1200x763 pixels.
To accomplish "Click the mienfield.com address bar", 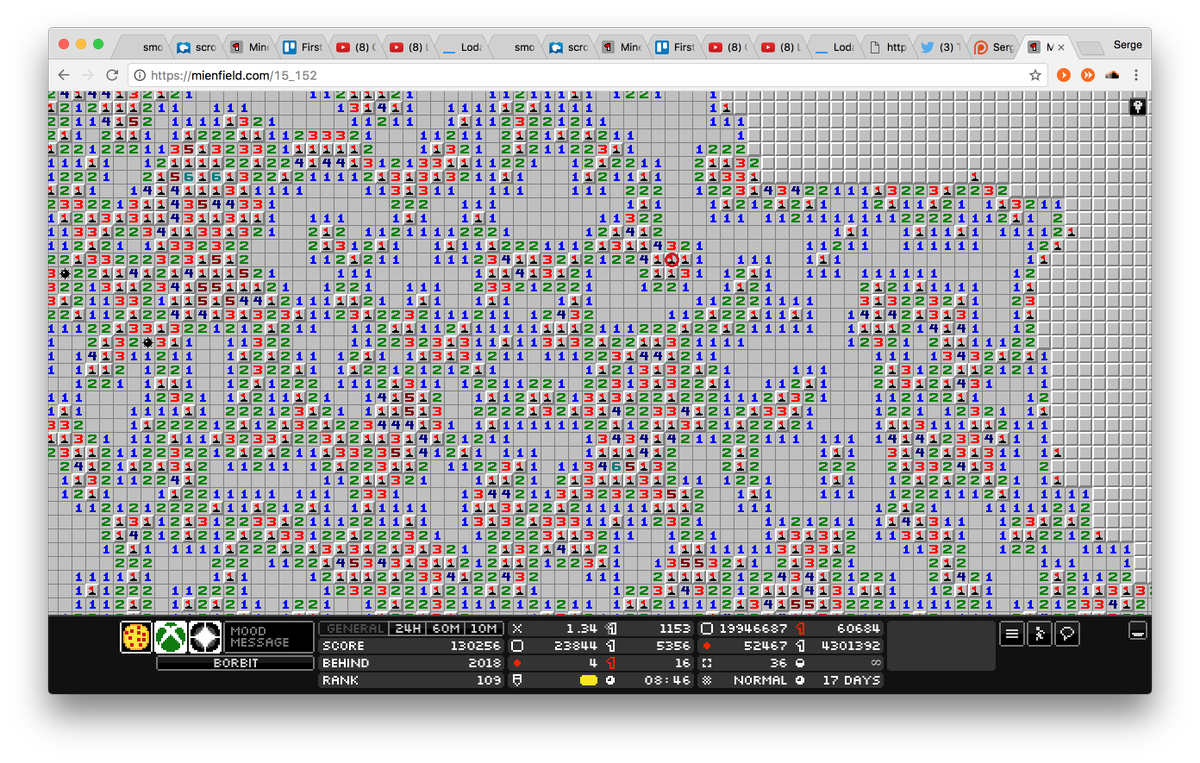I will [585, 75].
